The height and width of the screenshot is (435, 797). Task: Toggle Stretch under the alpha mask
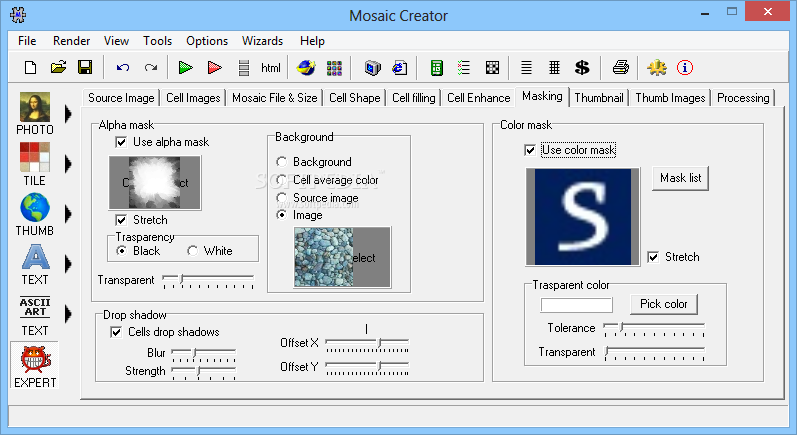121,220
